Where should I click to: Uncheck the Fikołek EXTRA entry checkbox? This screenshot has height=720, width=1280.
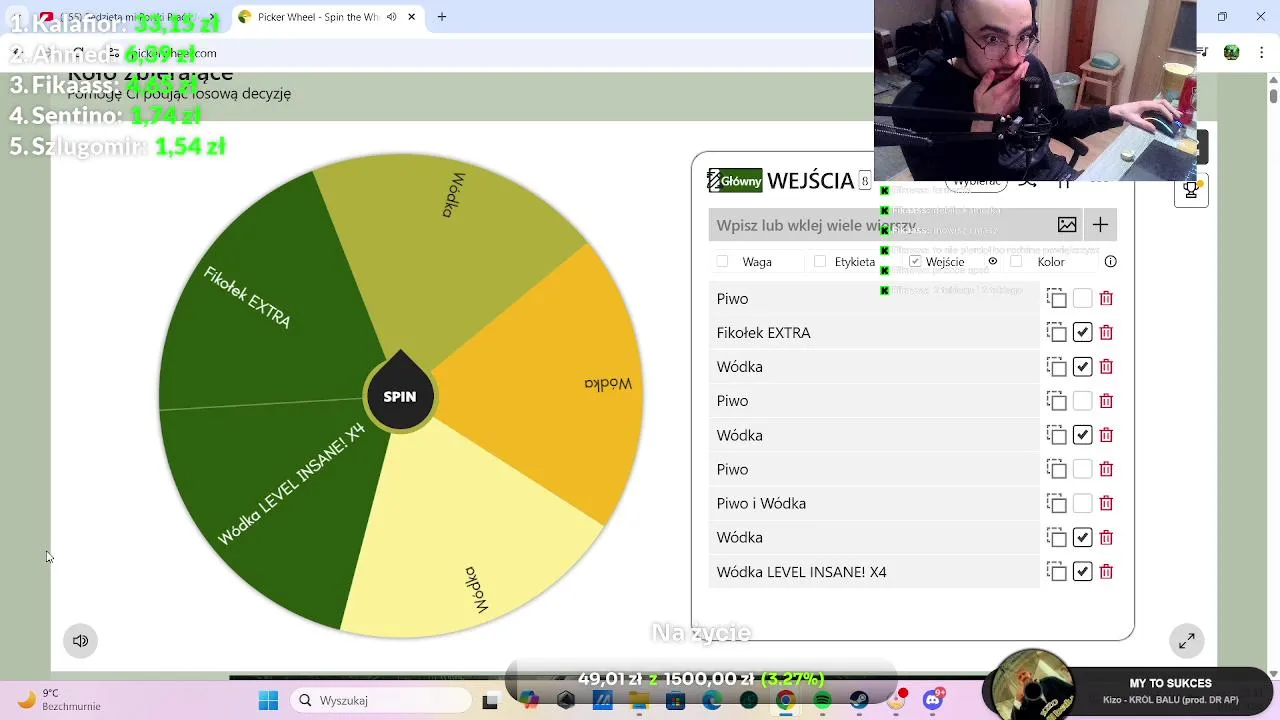[x=1082, y=333]
